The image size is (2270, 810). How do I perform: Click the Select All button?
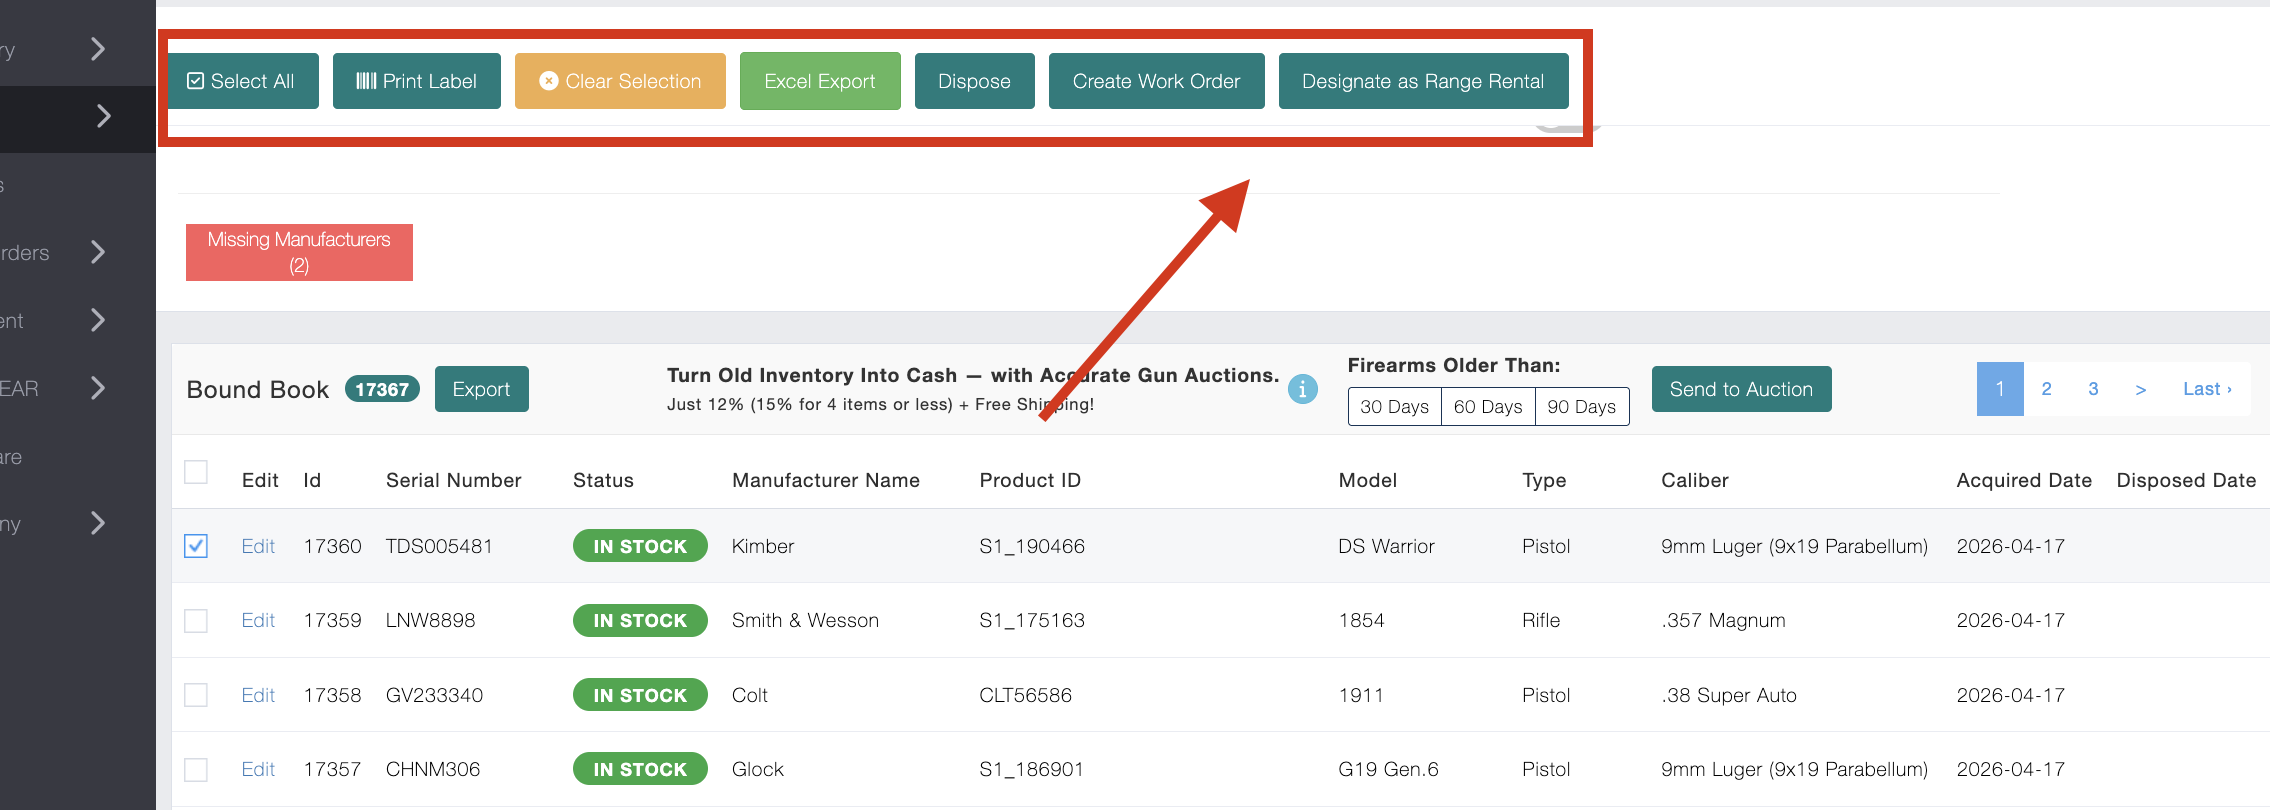point(243,81)
